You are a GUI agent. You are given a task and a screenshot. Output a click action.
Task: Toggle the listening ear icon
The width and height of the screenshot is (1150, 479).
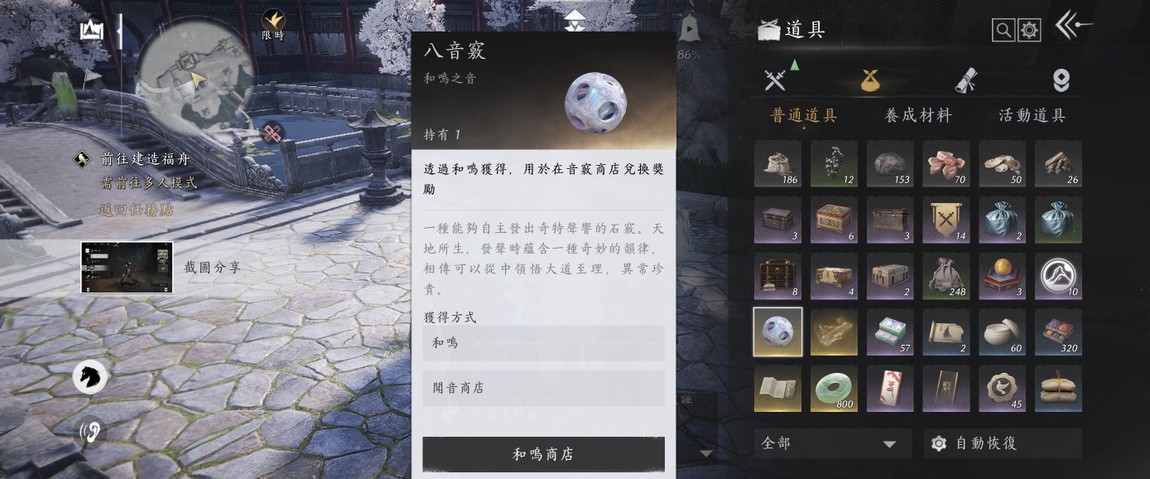coord(89,431)
